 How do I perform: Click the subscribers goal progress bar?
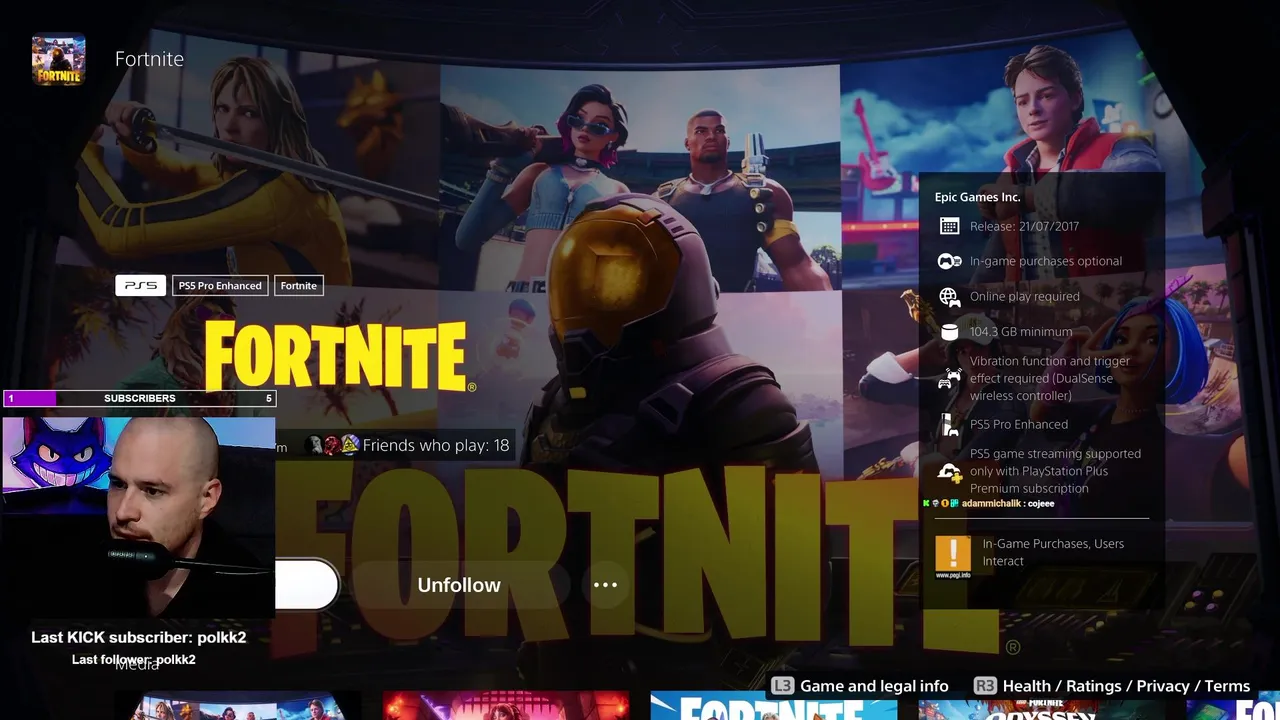(x=139, y=398)
